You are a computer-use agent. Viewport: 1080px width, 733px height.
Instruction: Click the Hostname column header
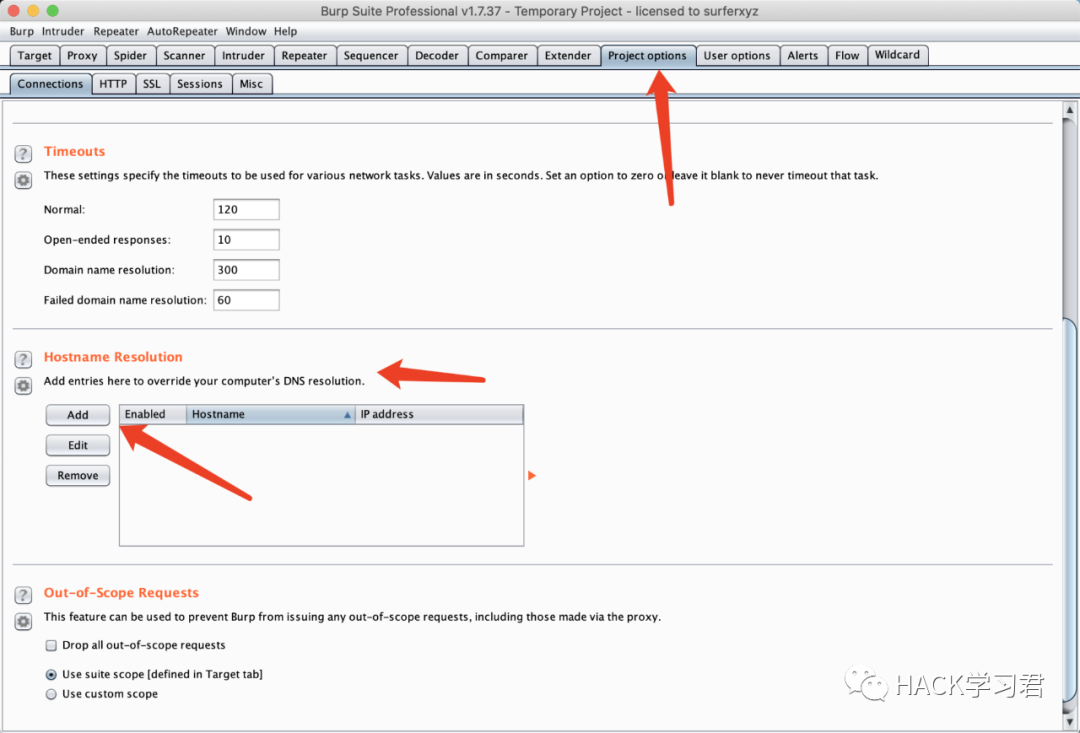tap(271, 414)
